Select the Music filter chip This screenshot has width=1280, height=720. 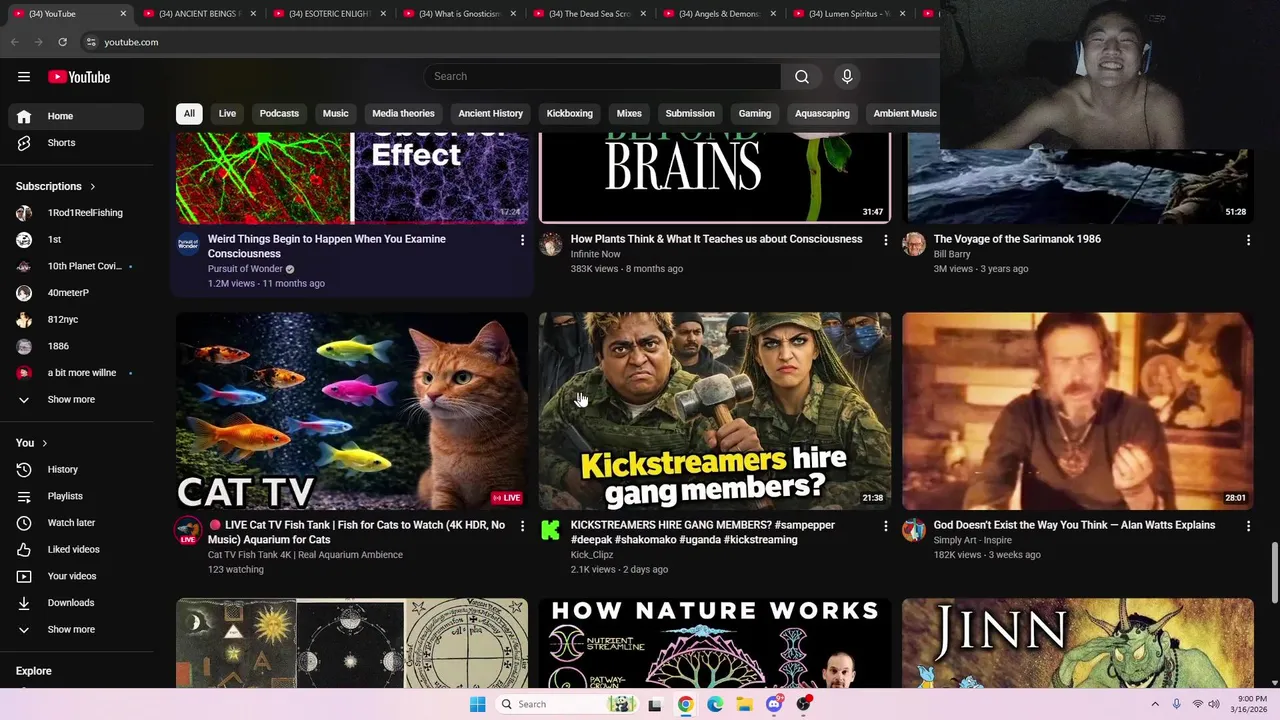[x=336, y=114]
